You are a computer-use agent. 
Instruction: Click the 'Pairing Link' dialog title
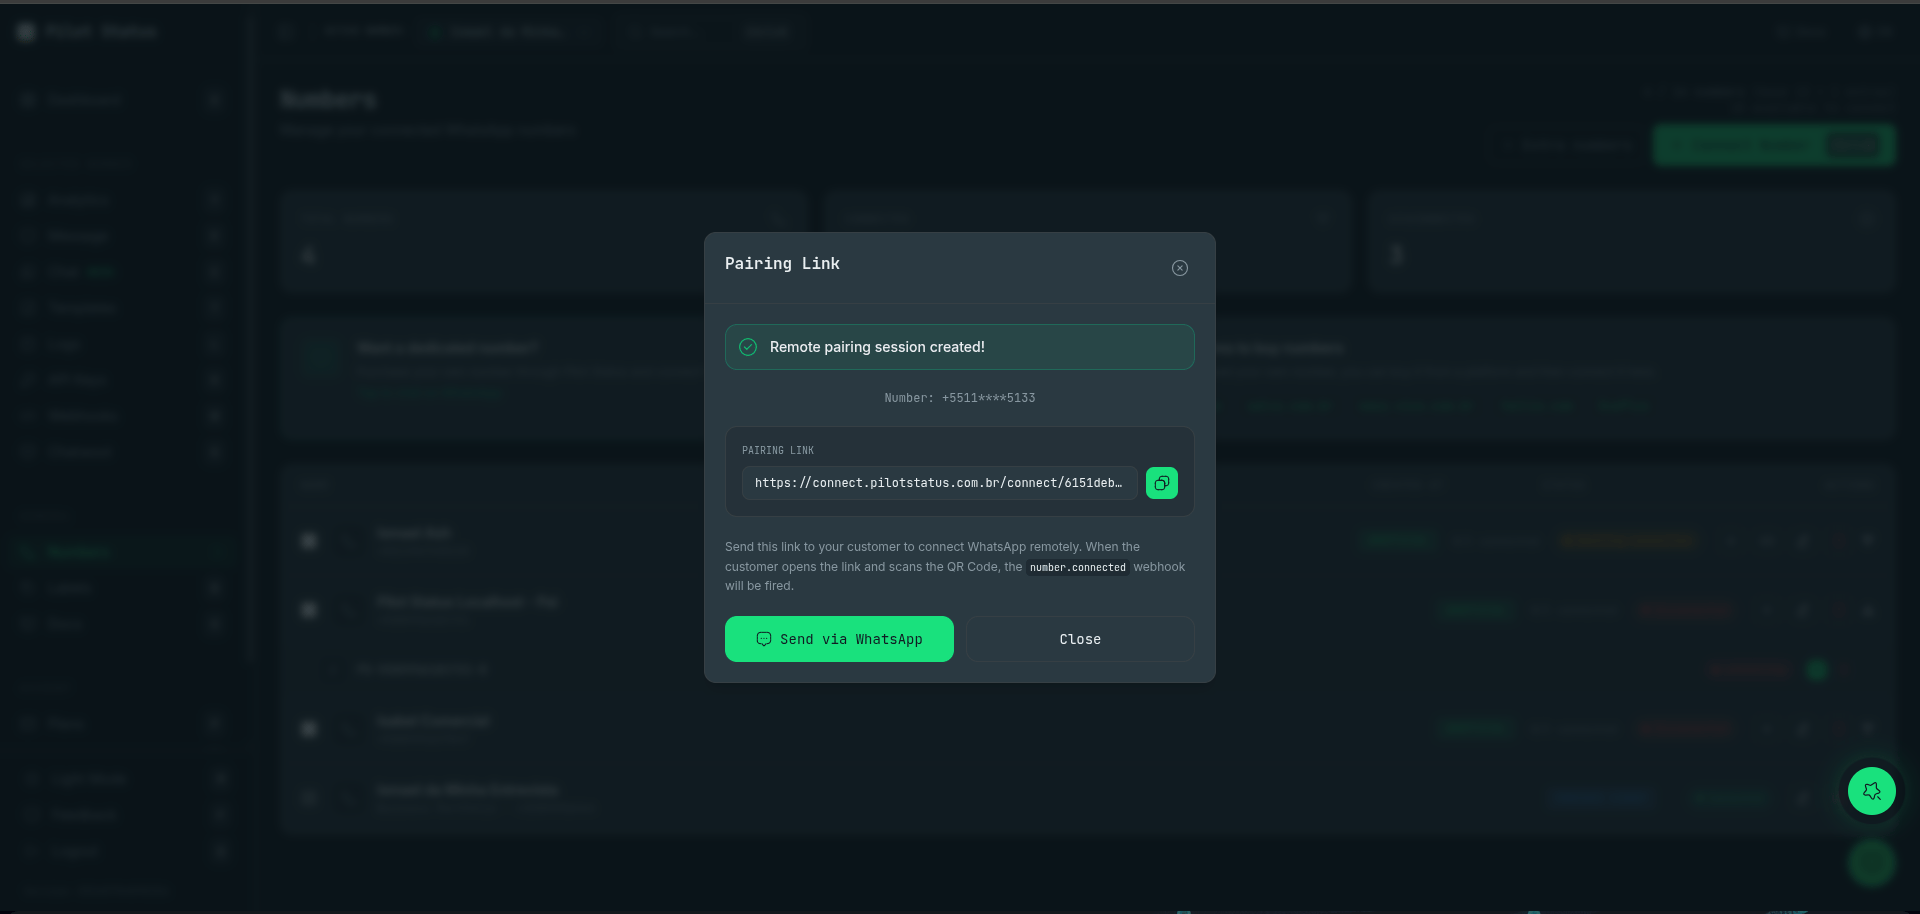(782, 264)
